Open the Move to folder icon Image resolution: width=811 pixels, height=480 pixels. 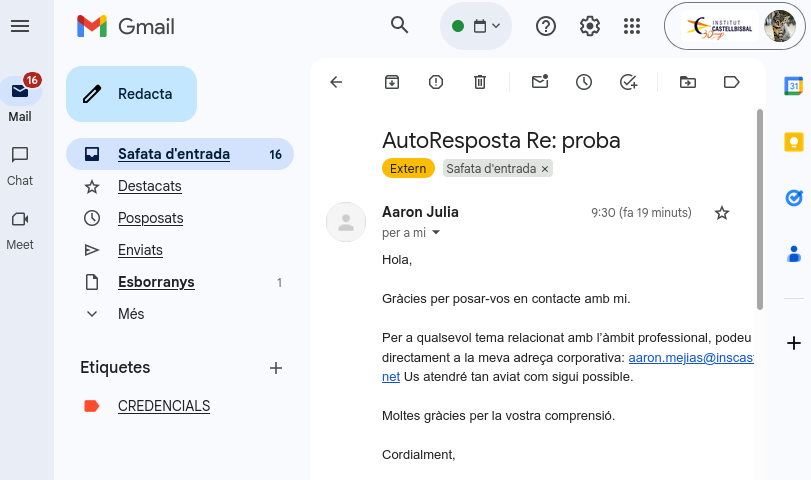click(x=688, y=82)
